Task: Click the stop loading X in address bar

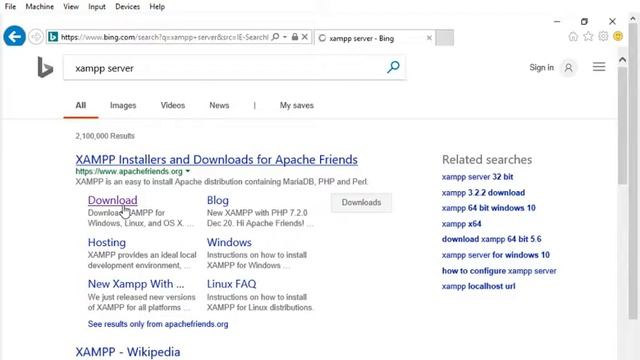Action: click(305, 37)
